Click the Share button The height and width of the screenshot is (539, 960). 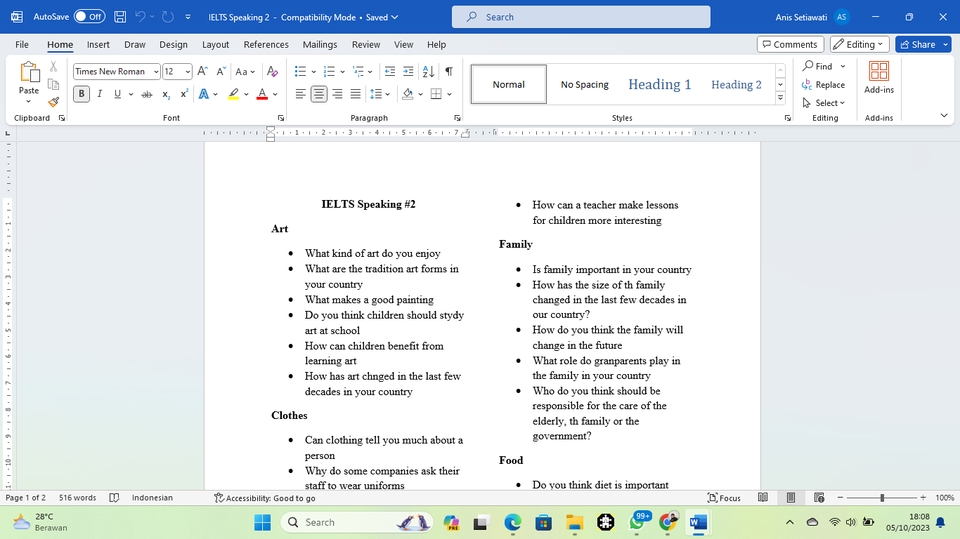tap(918, 44)
